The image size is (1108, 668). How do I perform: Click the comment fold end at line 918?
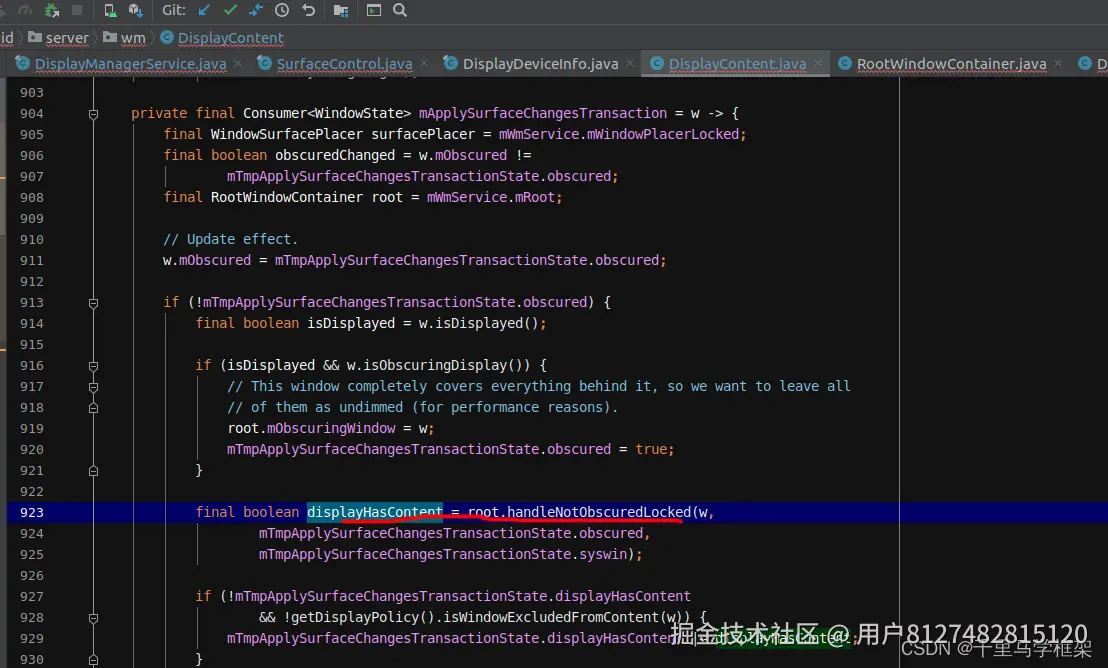93,408
